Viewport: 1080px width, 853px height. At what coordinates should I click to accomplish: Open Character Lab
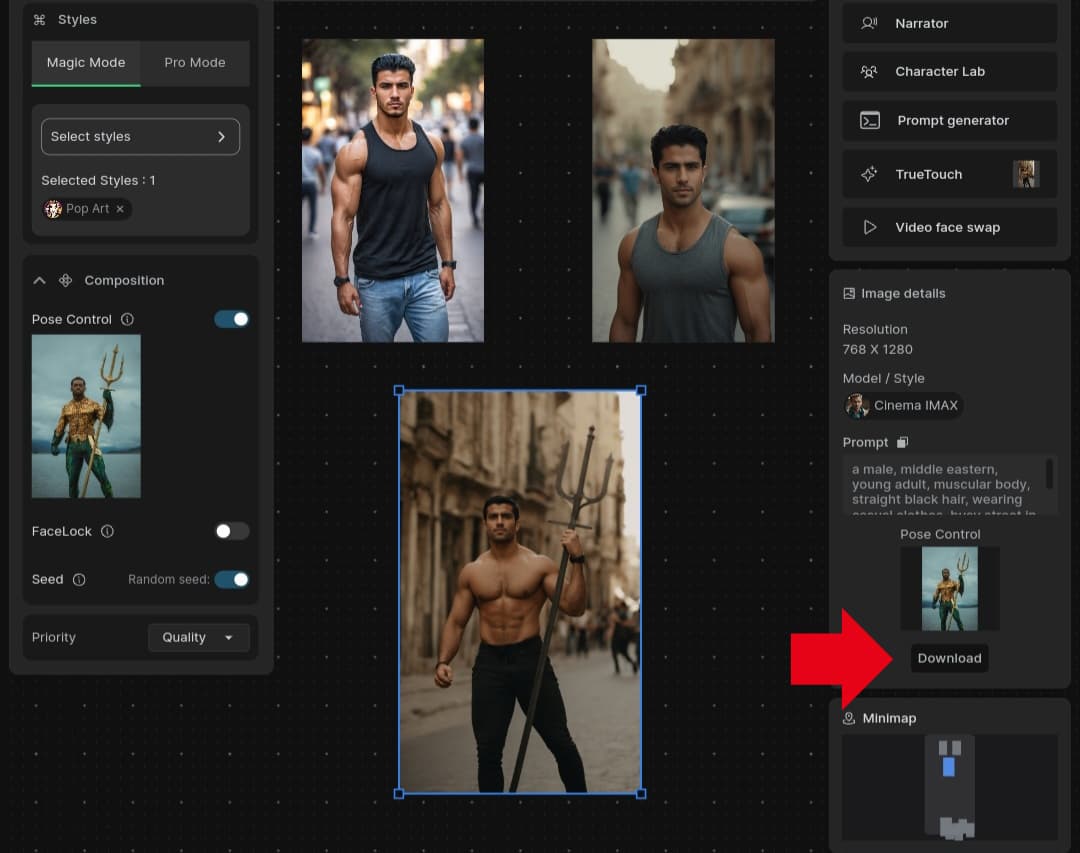(950, 72)
